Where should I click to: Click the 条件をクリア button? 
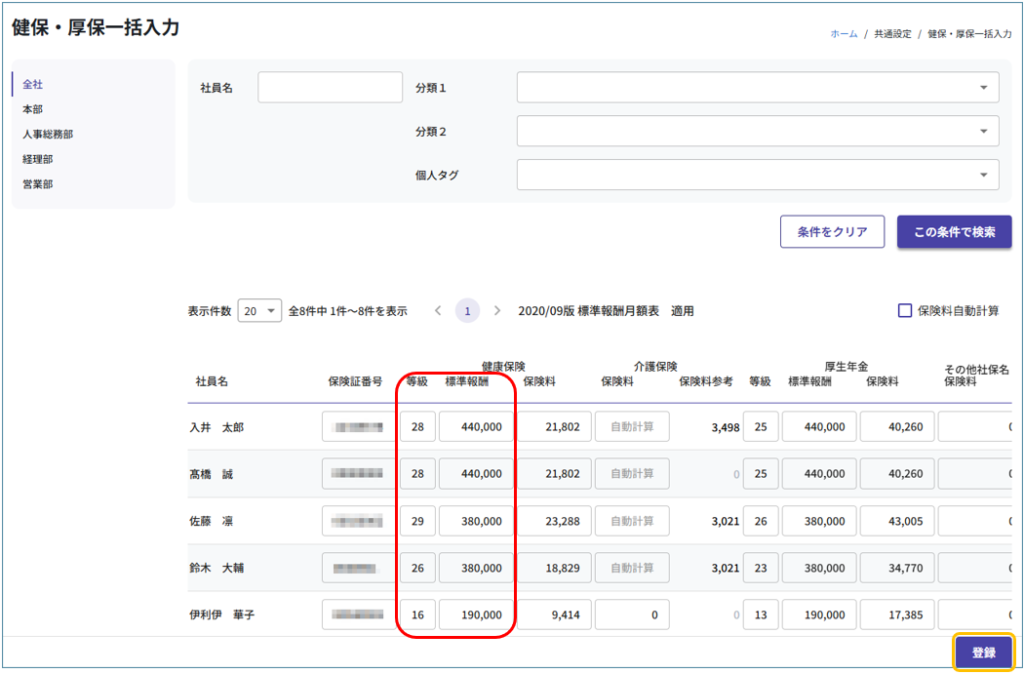coord(832,232)
